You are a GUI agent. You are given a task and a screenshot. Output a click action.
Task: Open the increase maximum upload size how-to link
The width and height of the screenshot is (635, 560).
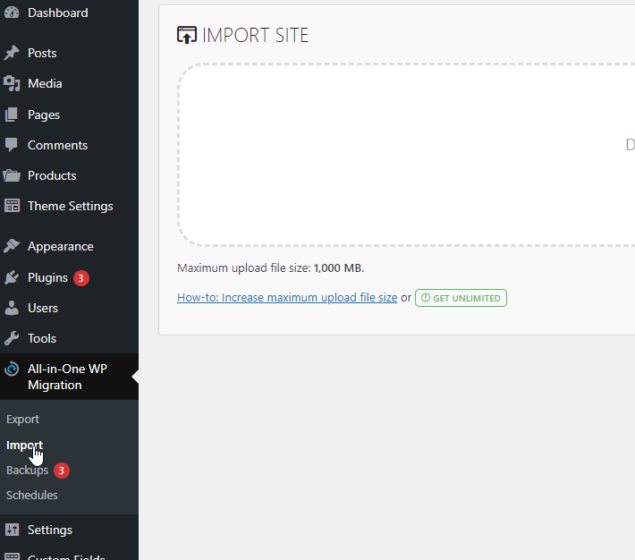[x=287, y=298]
